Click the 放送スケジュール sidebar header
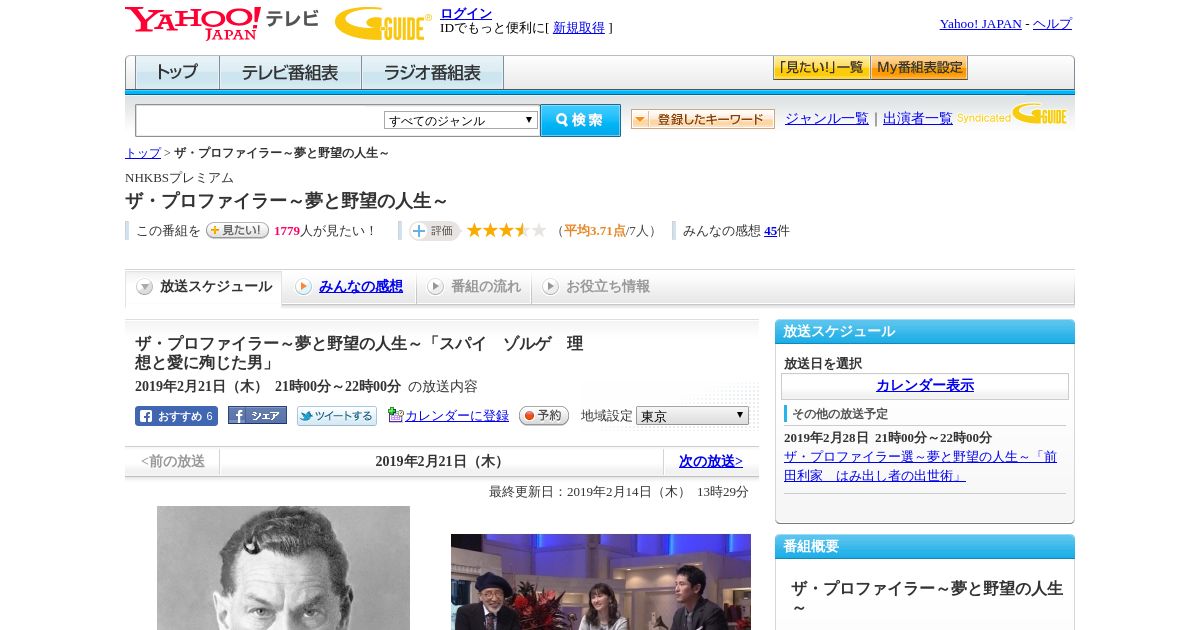The image size is (1200, 630). pyautogui.click(x=925, y=332)
